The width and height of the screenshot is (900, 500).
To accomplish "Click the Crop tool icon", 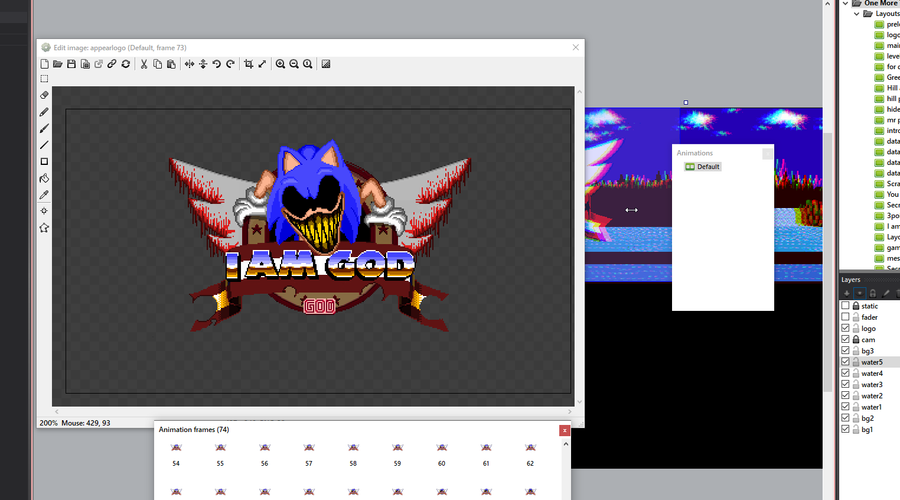I will click(249, 64).
